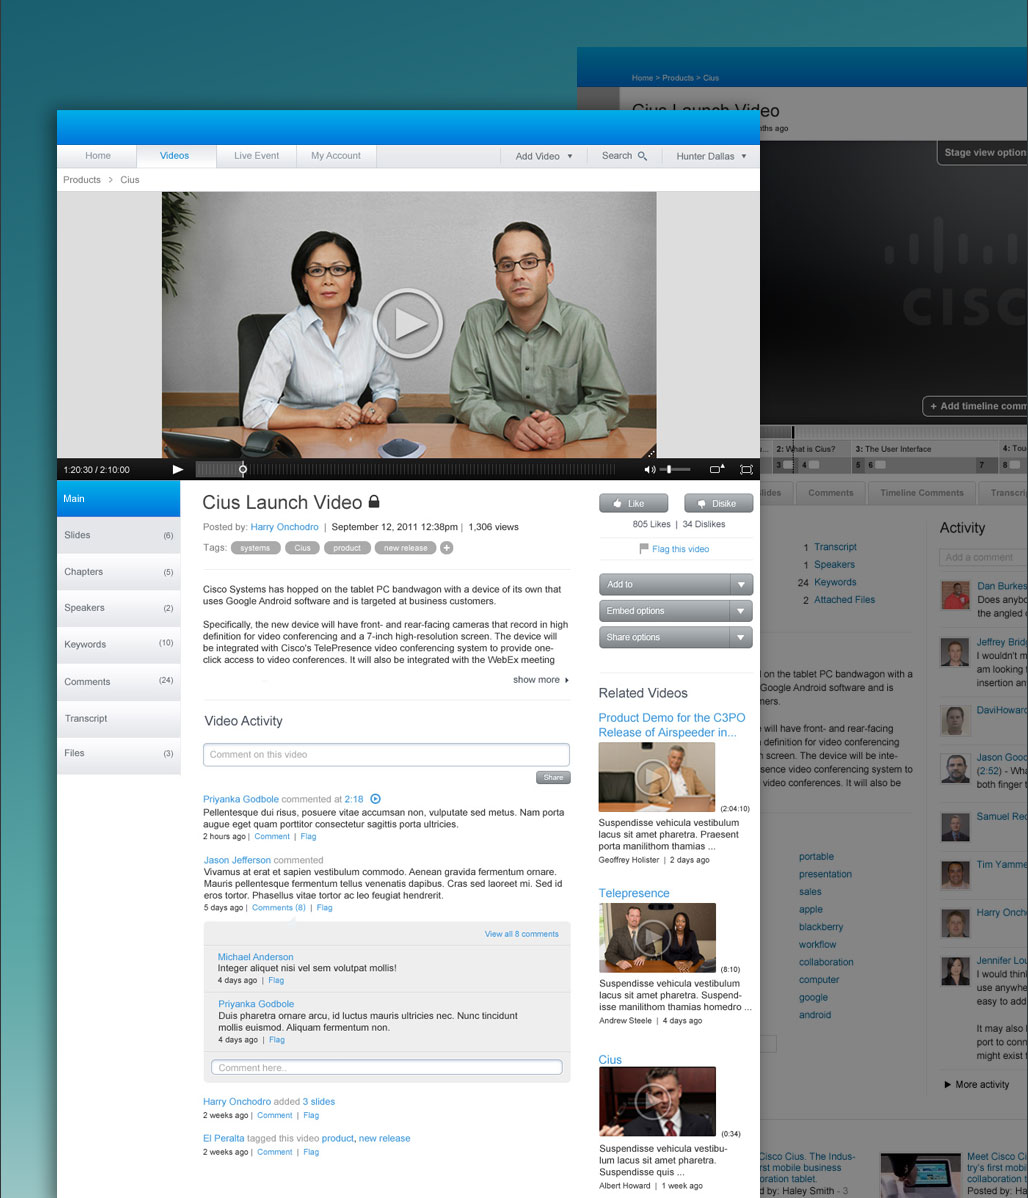Expand the Share options dropdown
The height and width of the screenshot is (1198, 1028).
(676, 636)
